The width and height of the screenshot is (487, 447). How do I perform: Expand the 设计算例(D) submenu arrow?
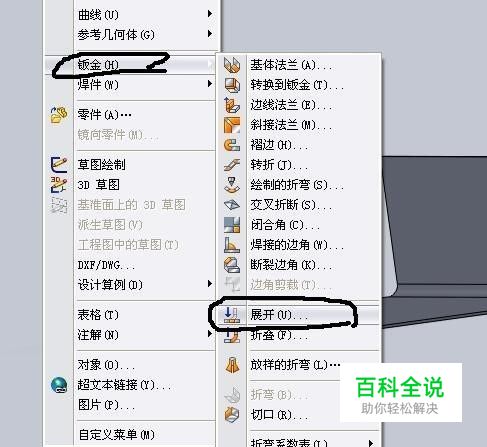coord(210,284)
